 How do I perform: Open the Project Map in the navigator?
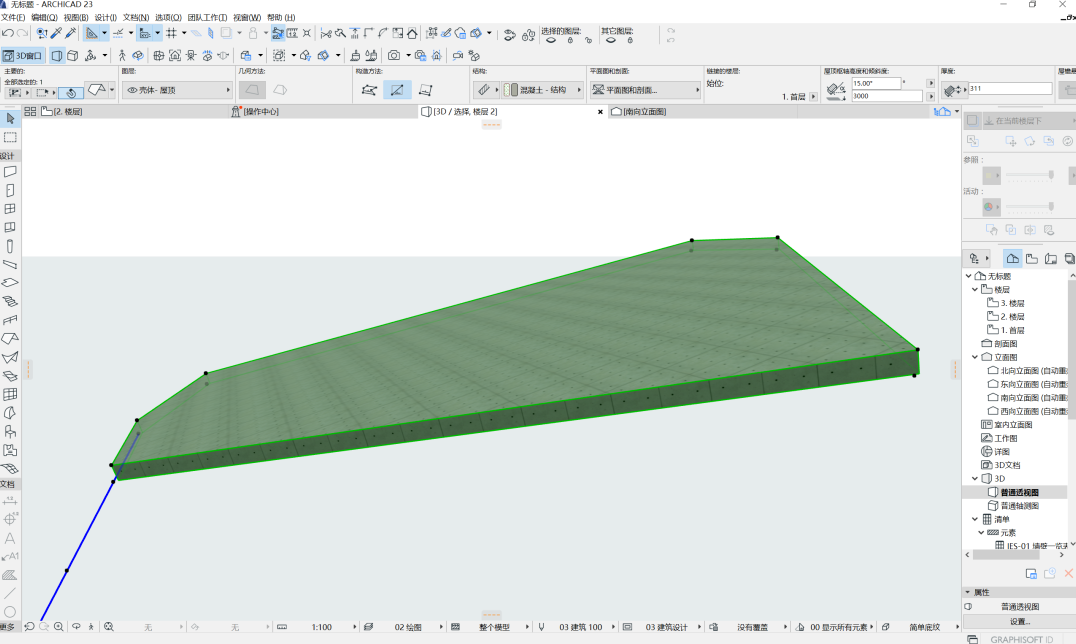[x=1013, y=258]
